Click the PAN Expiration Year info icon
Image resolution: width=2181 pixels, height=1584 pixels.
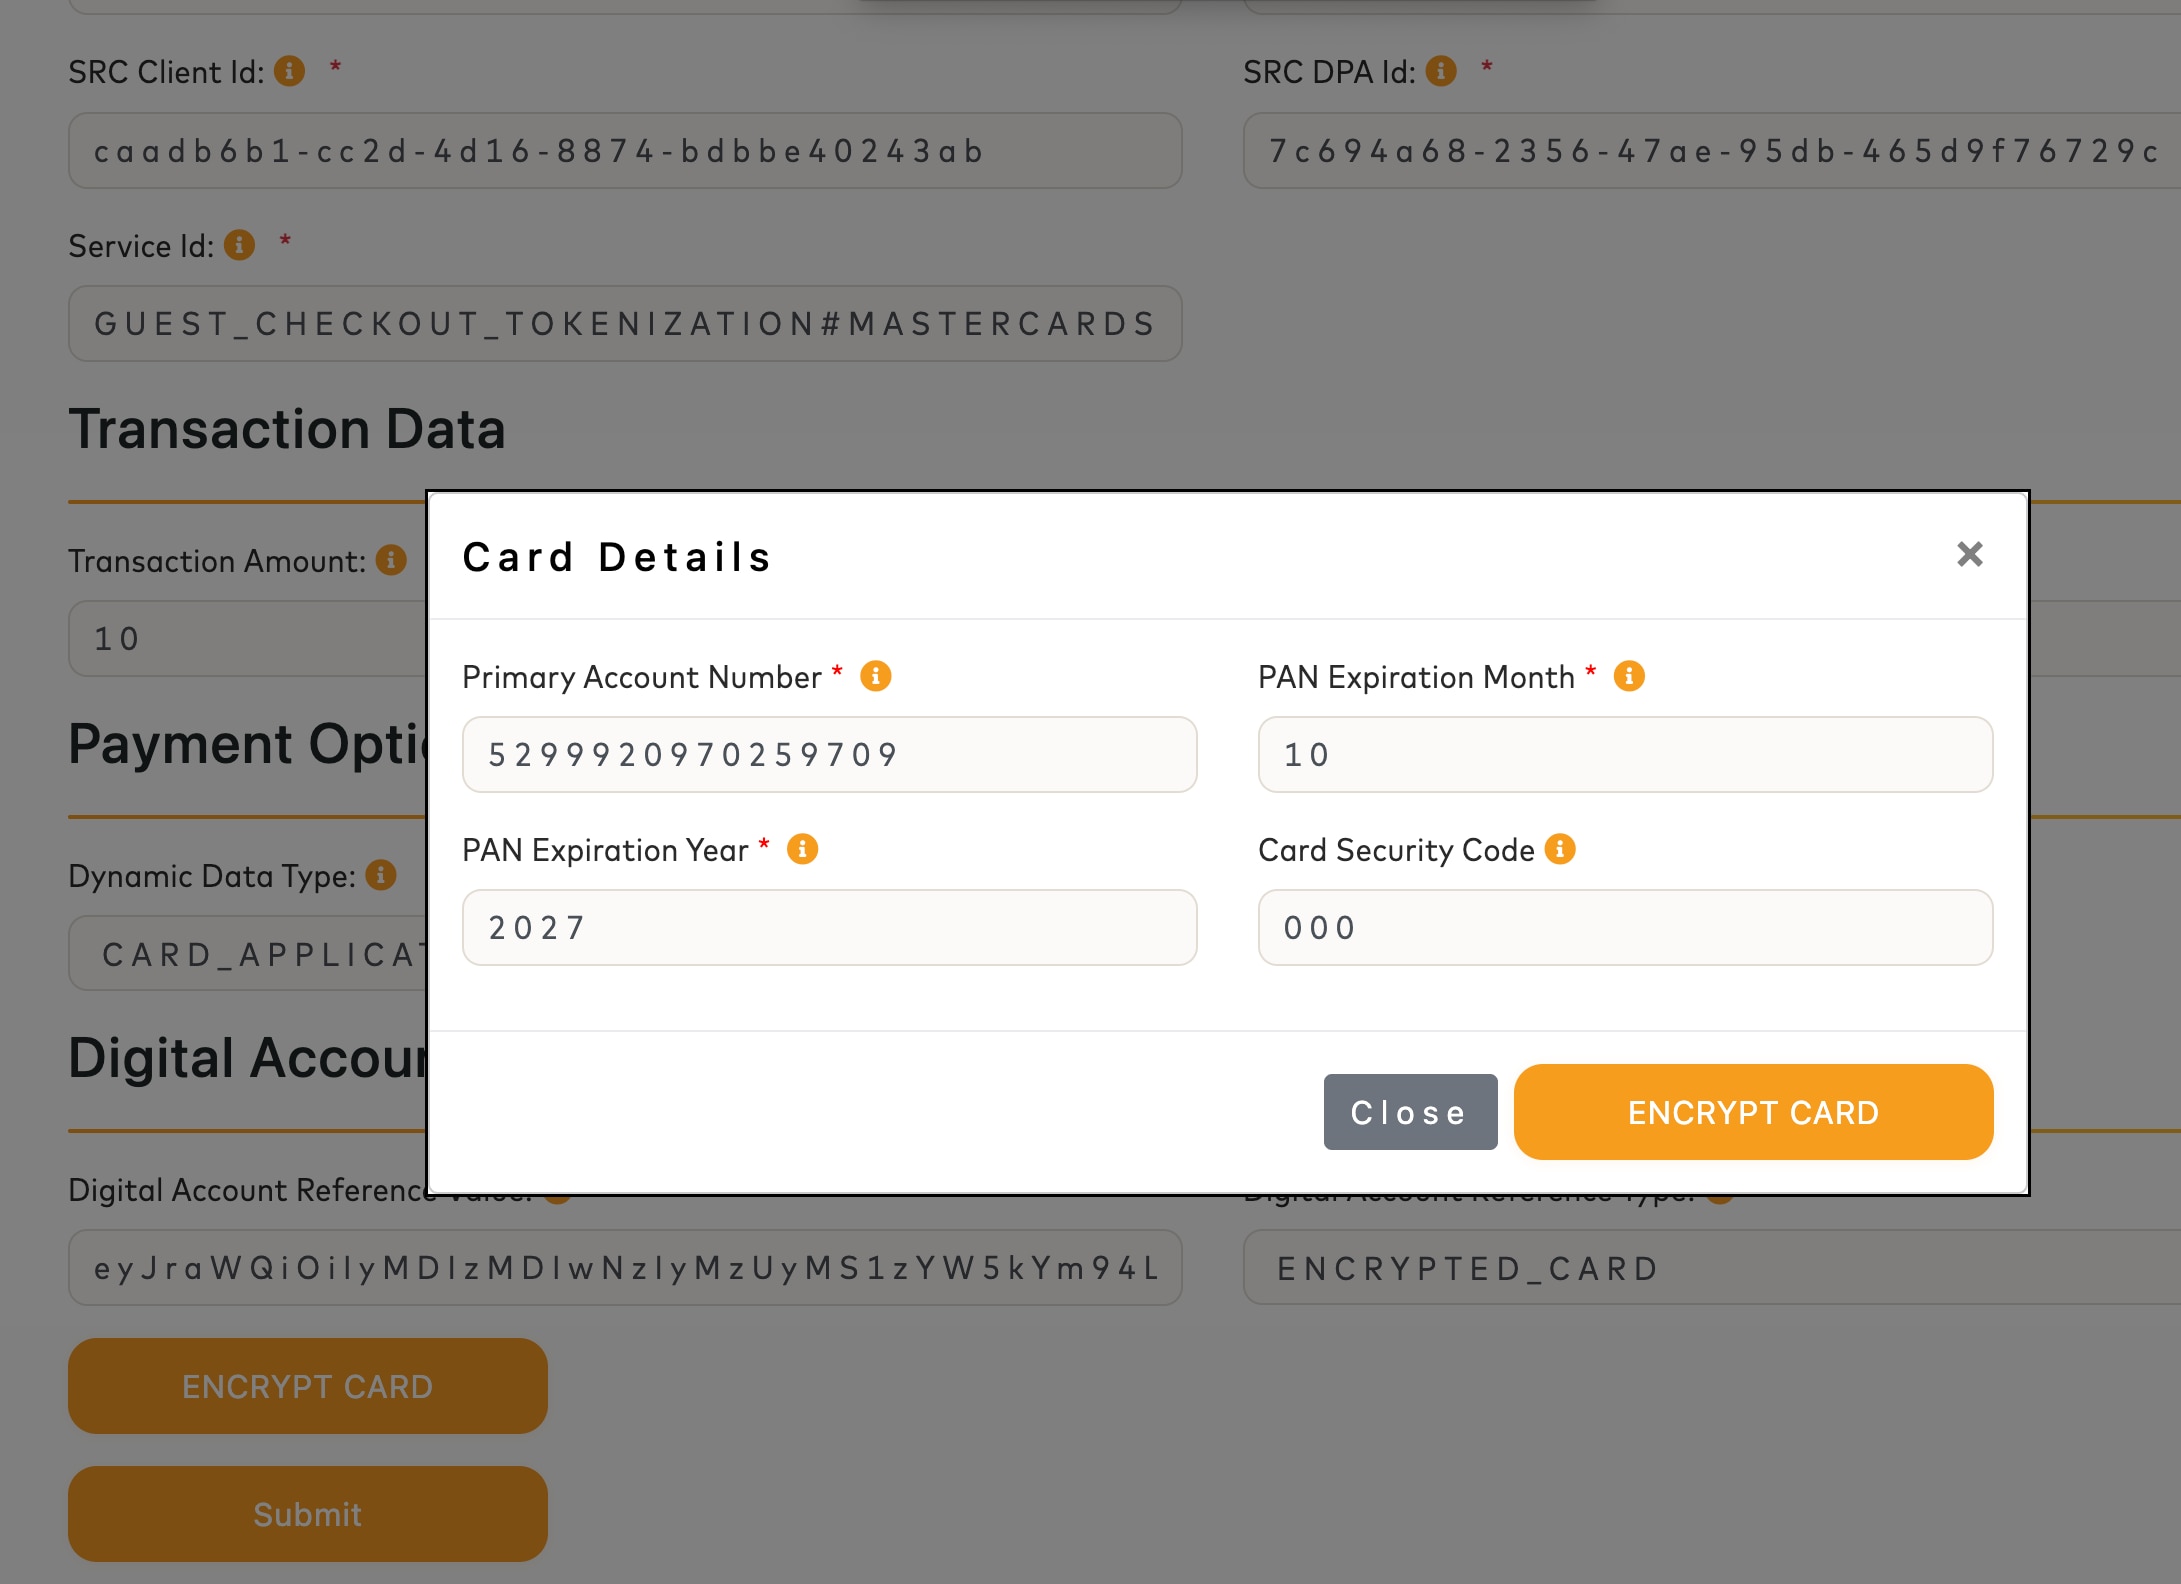point(802,849)
